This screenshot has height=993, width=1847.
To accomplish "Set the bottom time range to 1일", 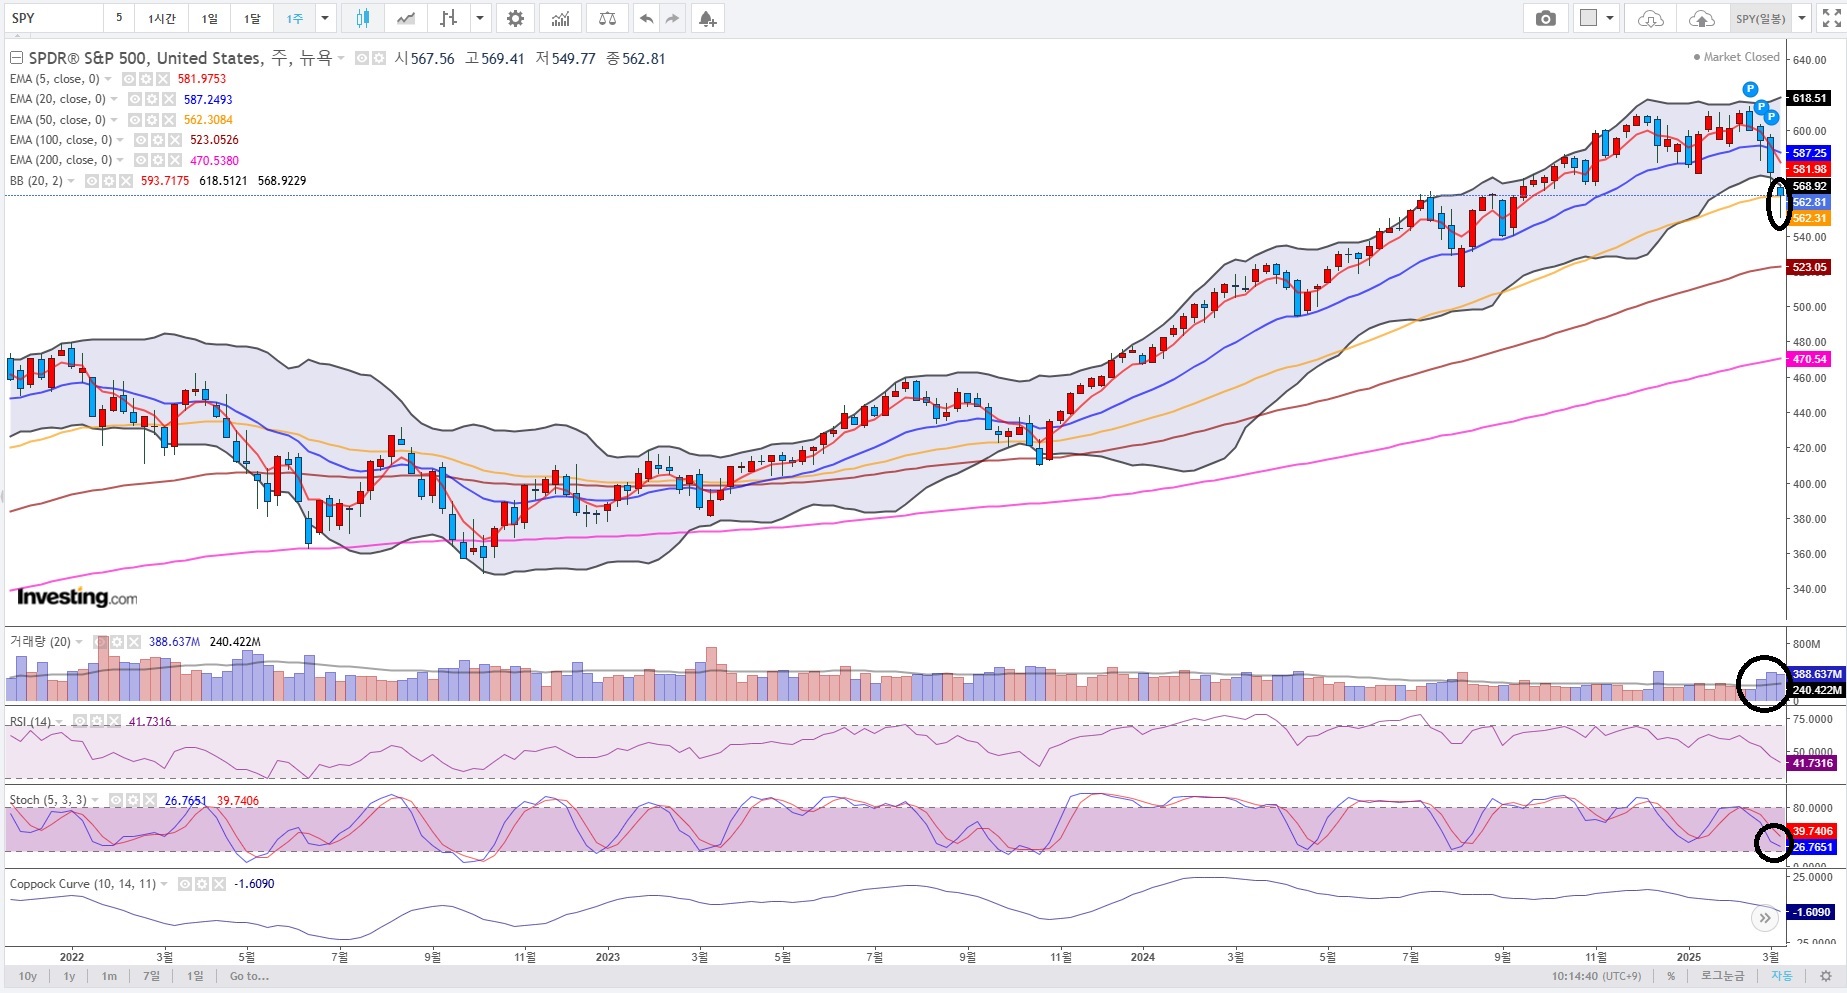I will coord(195,976).
